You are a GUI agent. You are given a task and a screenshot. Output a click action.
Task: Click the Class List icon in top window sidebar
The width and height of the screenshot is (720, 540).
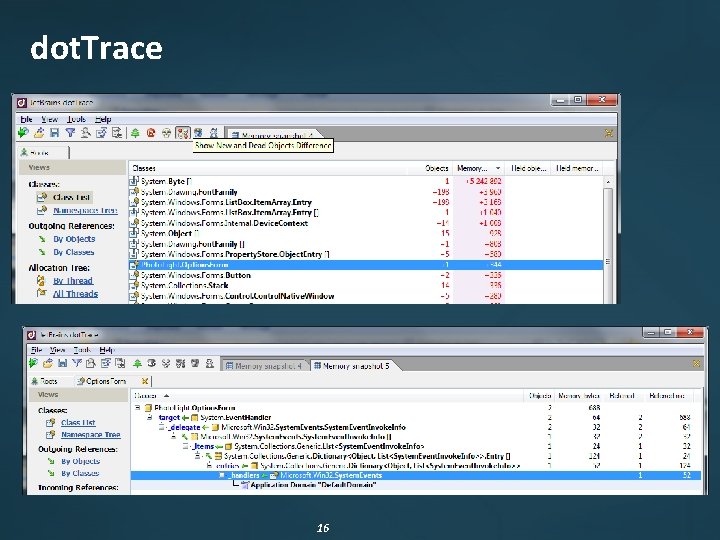42,197
